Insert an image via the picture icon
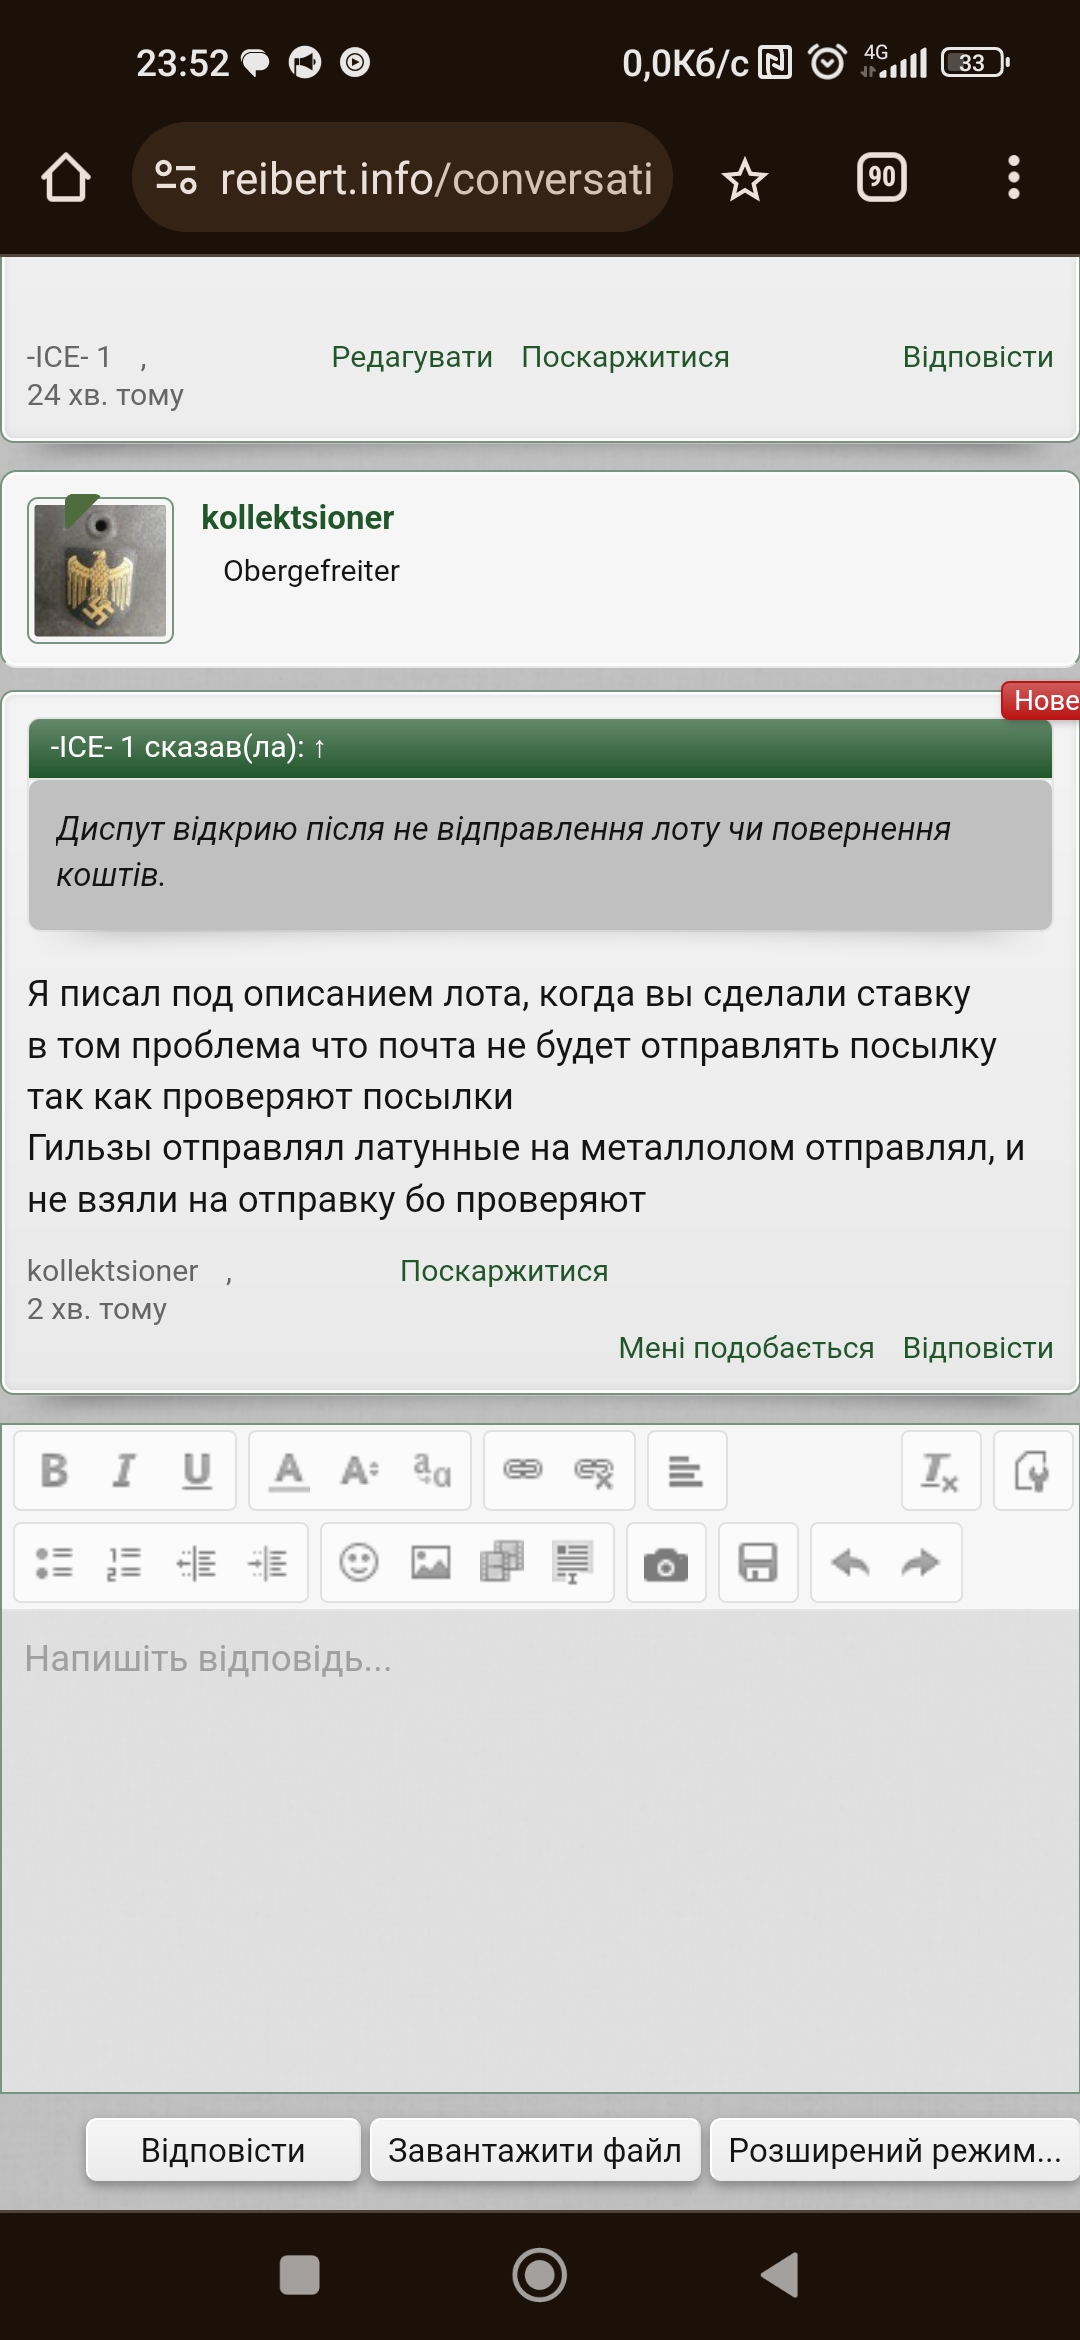Image resolution: width=1080 pixels, height=2340 pixels. click(431, 1562)
